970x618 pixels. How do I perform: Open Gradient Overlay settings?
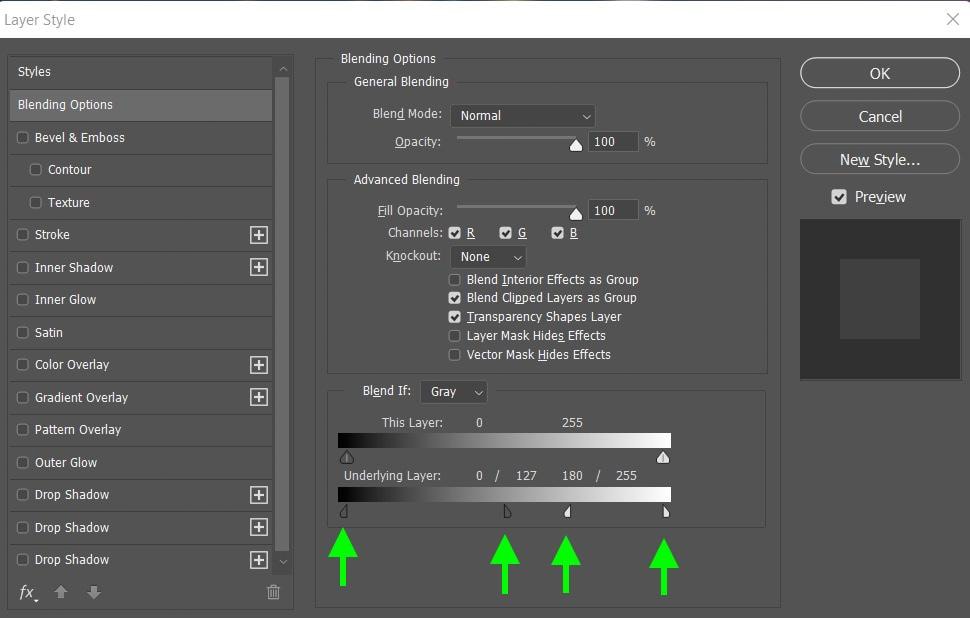pos(81,397)
